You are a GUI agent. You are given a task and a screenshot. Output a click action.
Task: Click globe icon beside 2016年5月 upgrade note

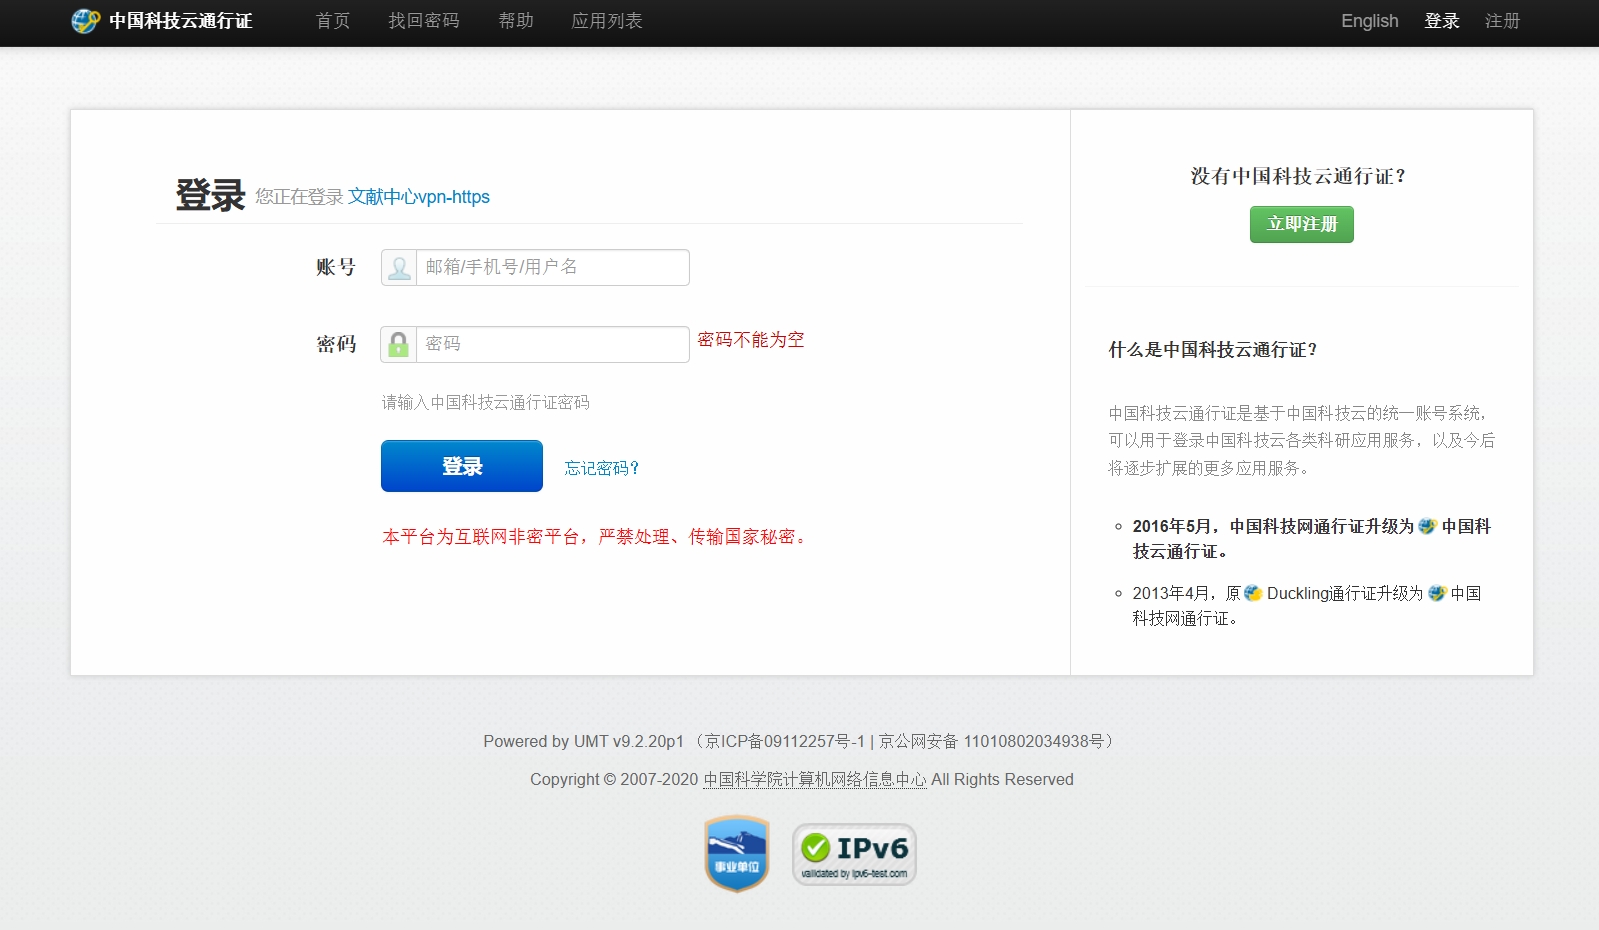[x=1427, y=526]
